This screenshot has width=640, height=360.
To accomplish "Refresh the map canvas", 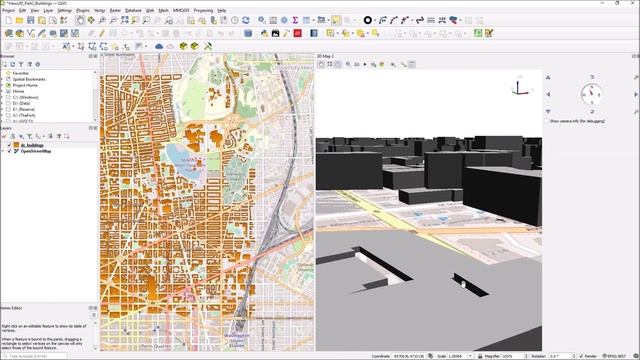I will pyautogui.click(x=246, y=20).
